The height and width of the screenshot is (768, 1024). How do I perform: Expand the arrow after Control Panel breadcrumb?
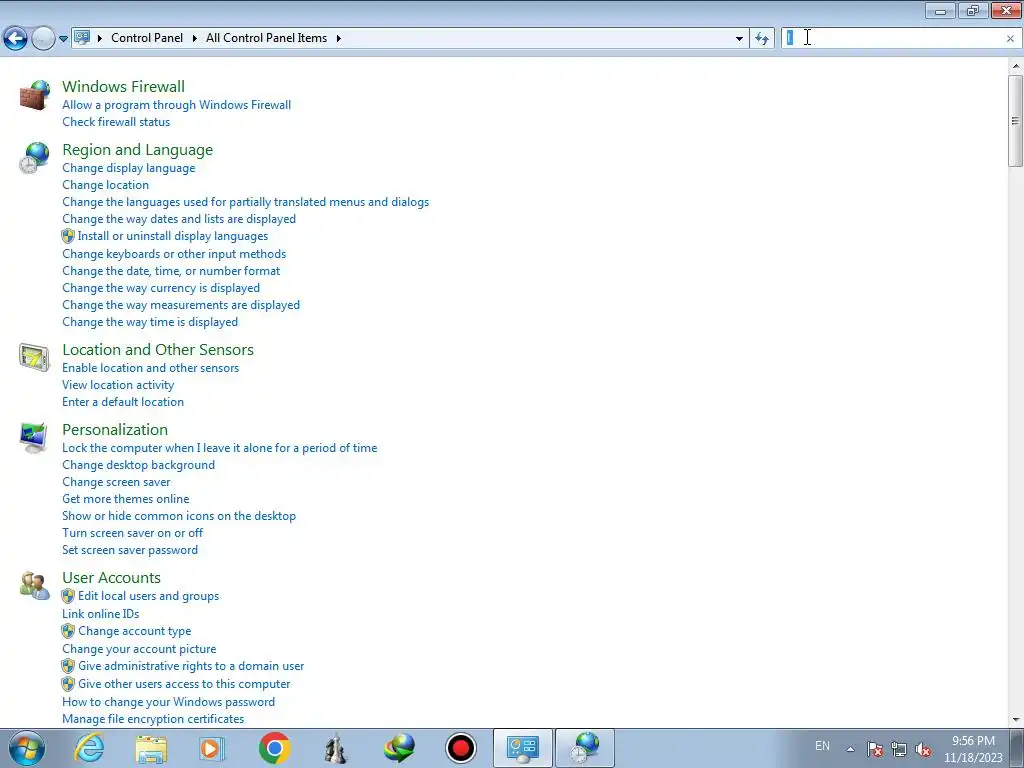(195, 38)
